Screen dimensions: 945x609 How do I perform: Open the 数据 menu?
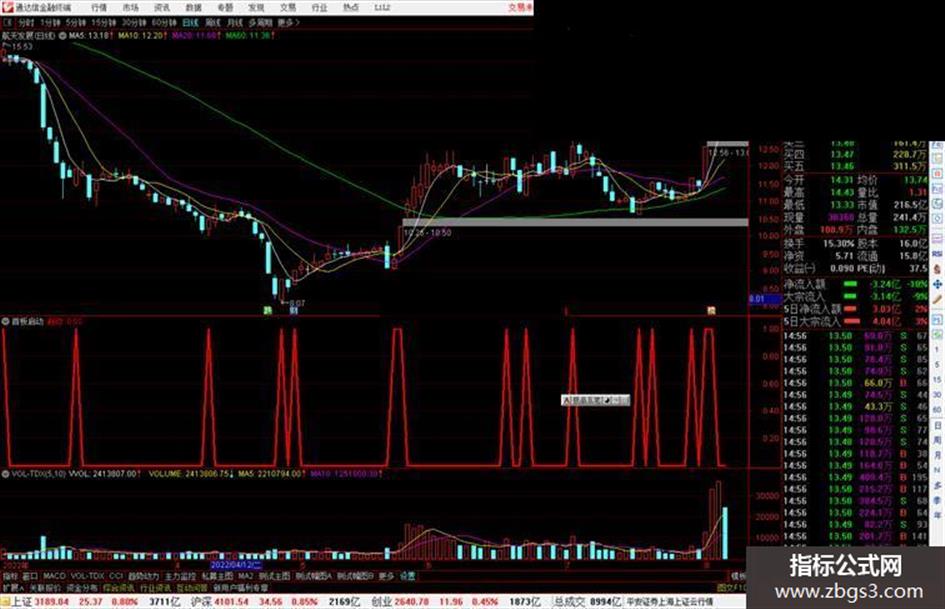point(193,8)
